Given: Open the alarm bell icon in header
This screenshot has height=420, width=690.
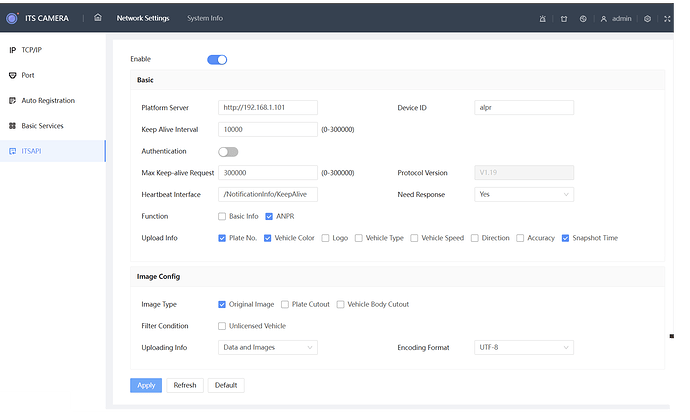Looking at the screenshot, I should (x=543, y=18).
